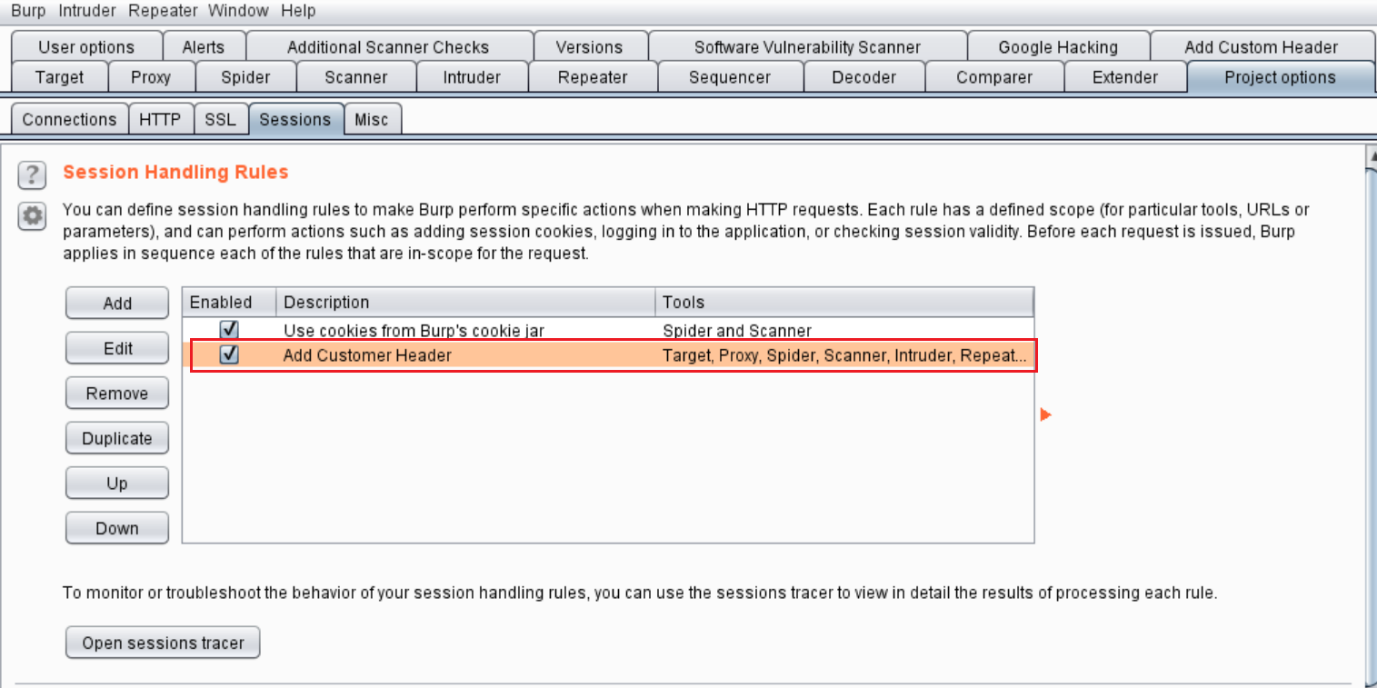Click the Add rule button
The width and height of the screenshot is (1377, 688).
[x=117, y=303]
